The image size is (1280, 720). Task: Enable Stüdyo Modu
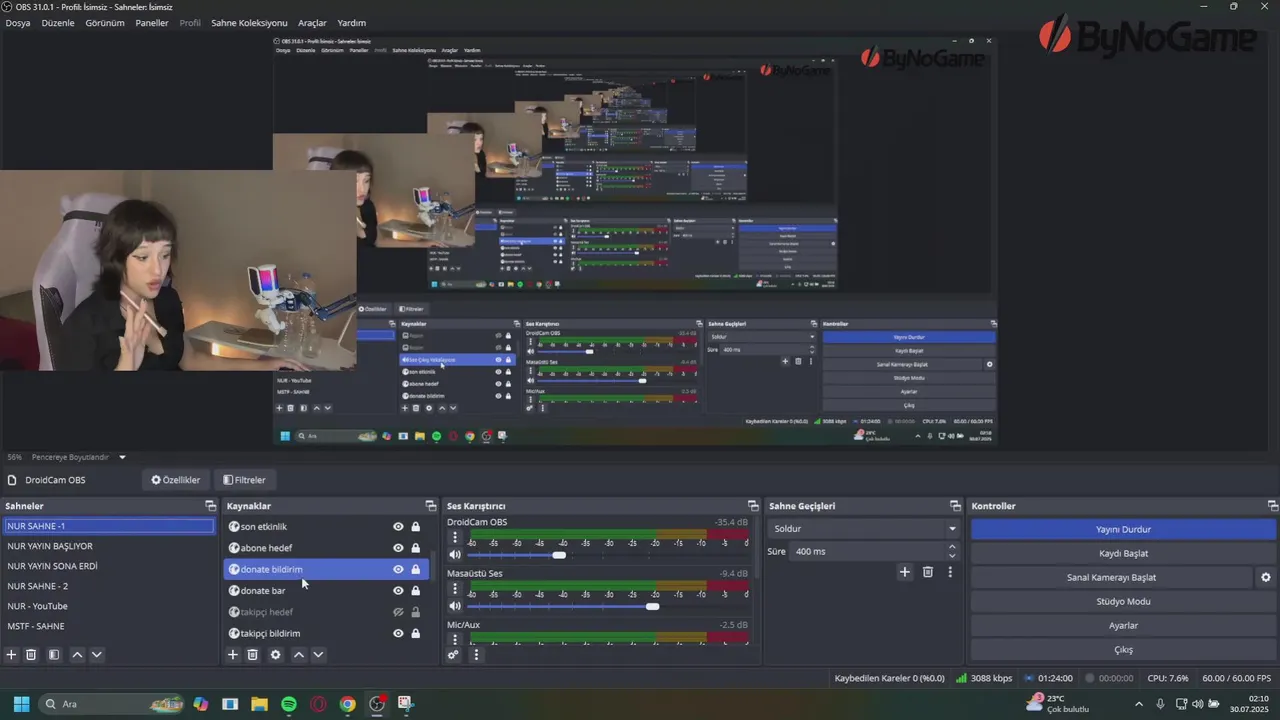(x=1123, y=601)
